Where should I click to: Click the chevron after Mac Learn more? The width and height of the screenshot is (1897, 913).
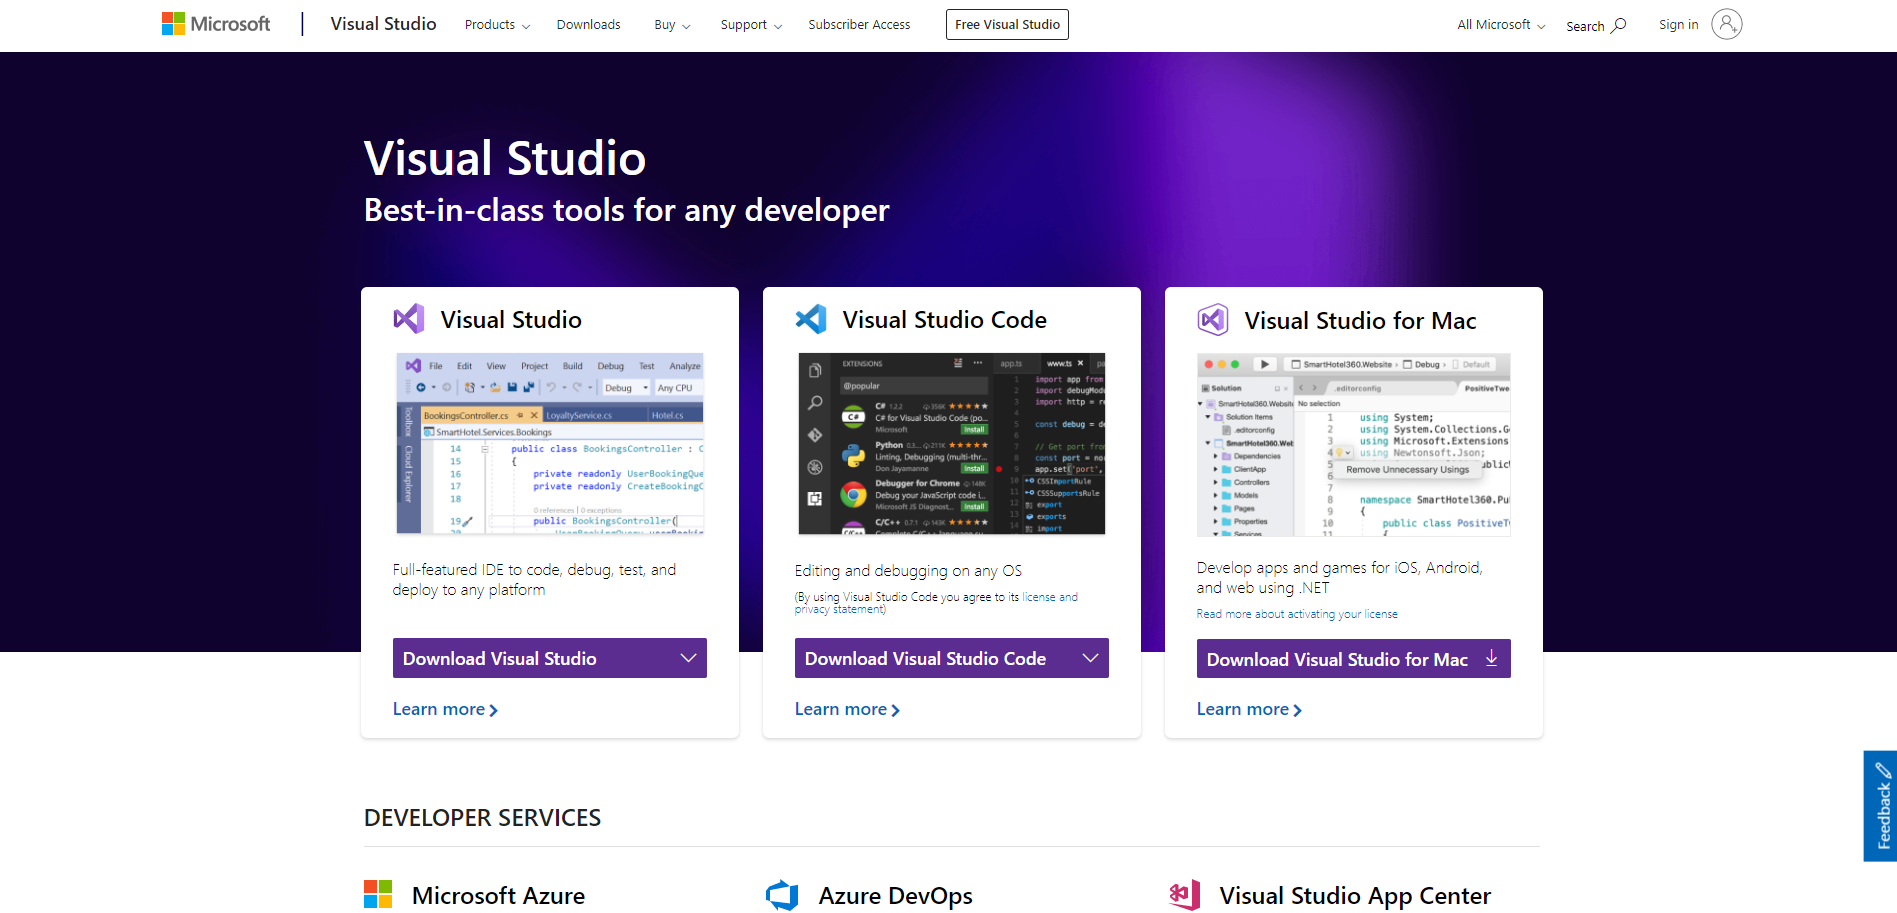point(1297,711)
